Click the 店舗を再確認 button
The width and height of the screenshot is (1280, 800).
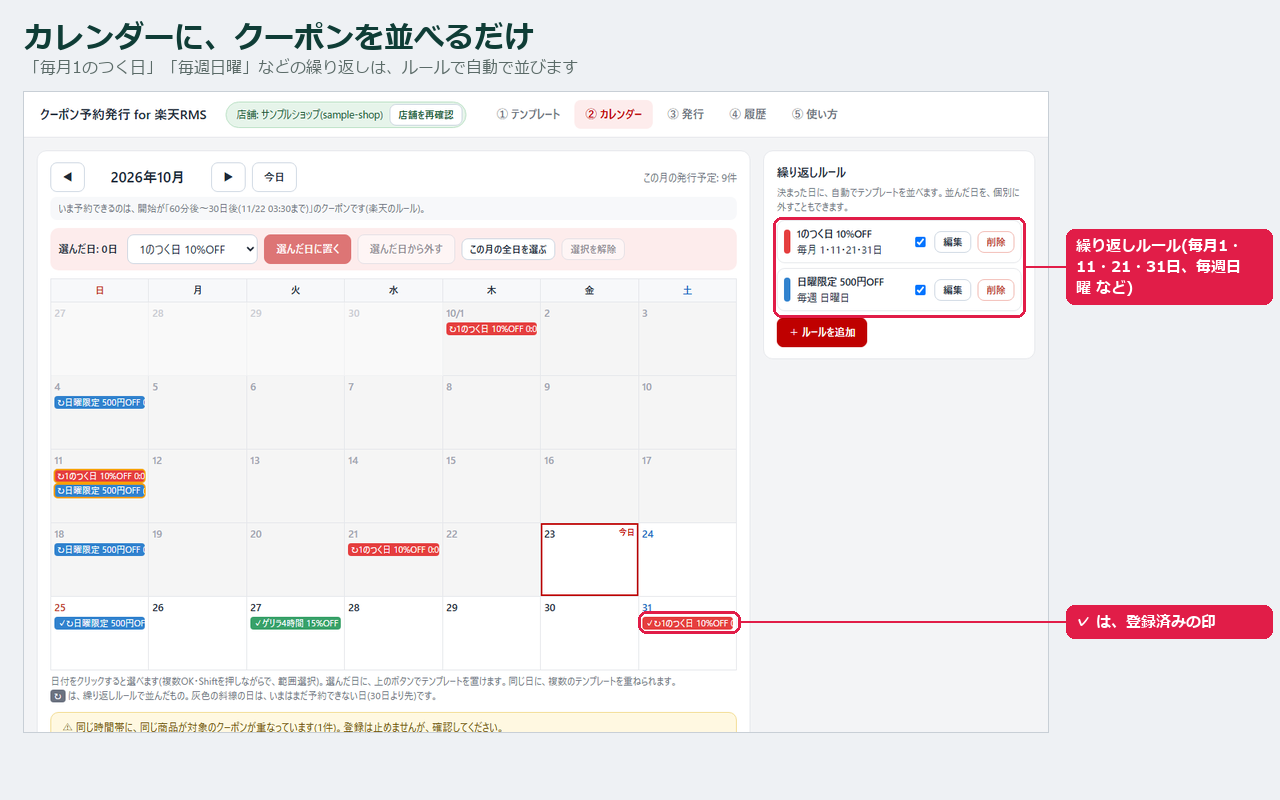point(426,115)
